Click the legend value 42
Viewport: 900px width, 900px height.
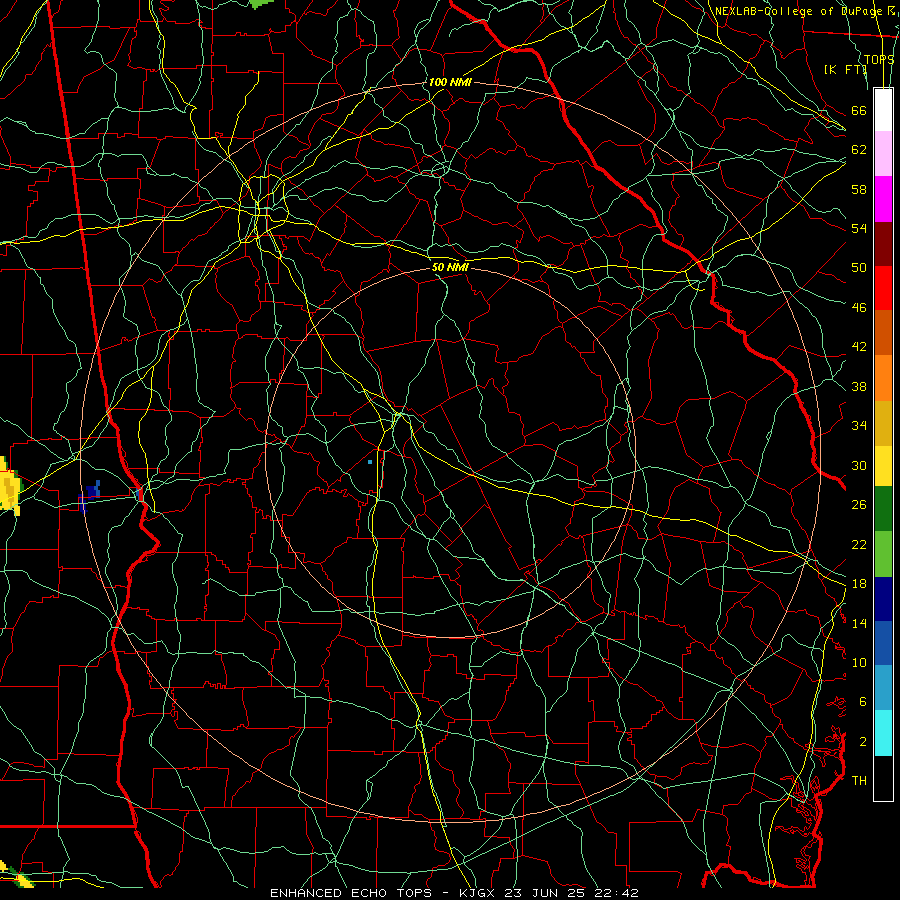click(x=859, y=347)
